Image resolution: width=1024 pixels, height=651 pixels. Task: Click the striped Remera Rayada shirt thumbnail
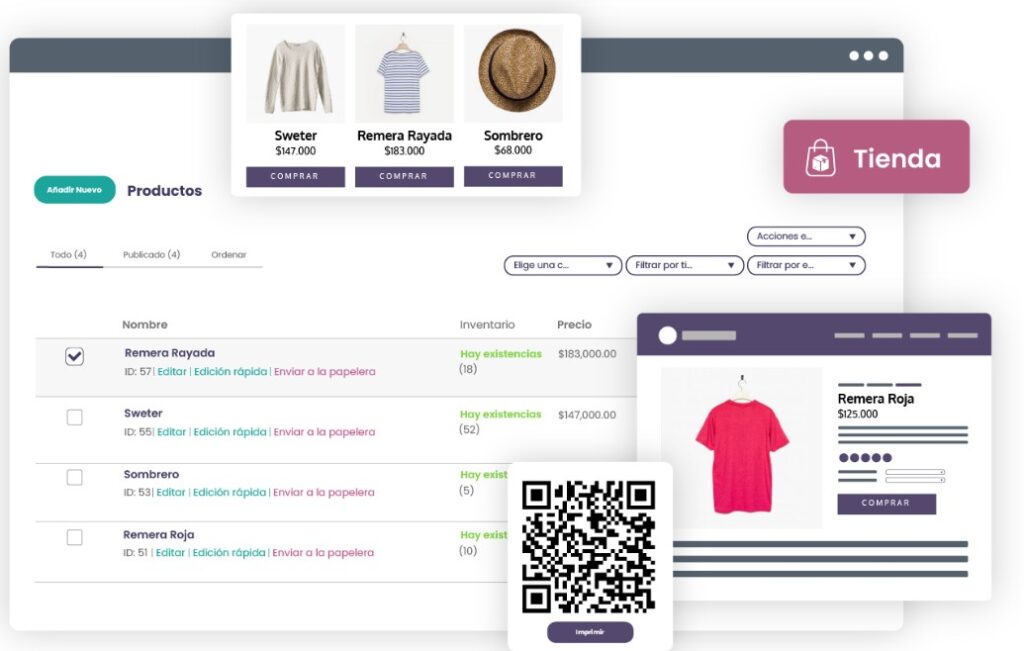pos(404,74)
